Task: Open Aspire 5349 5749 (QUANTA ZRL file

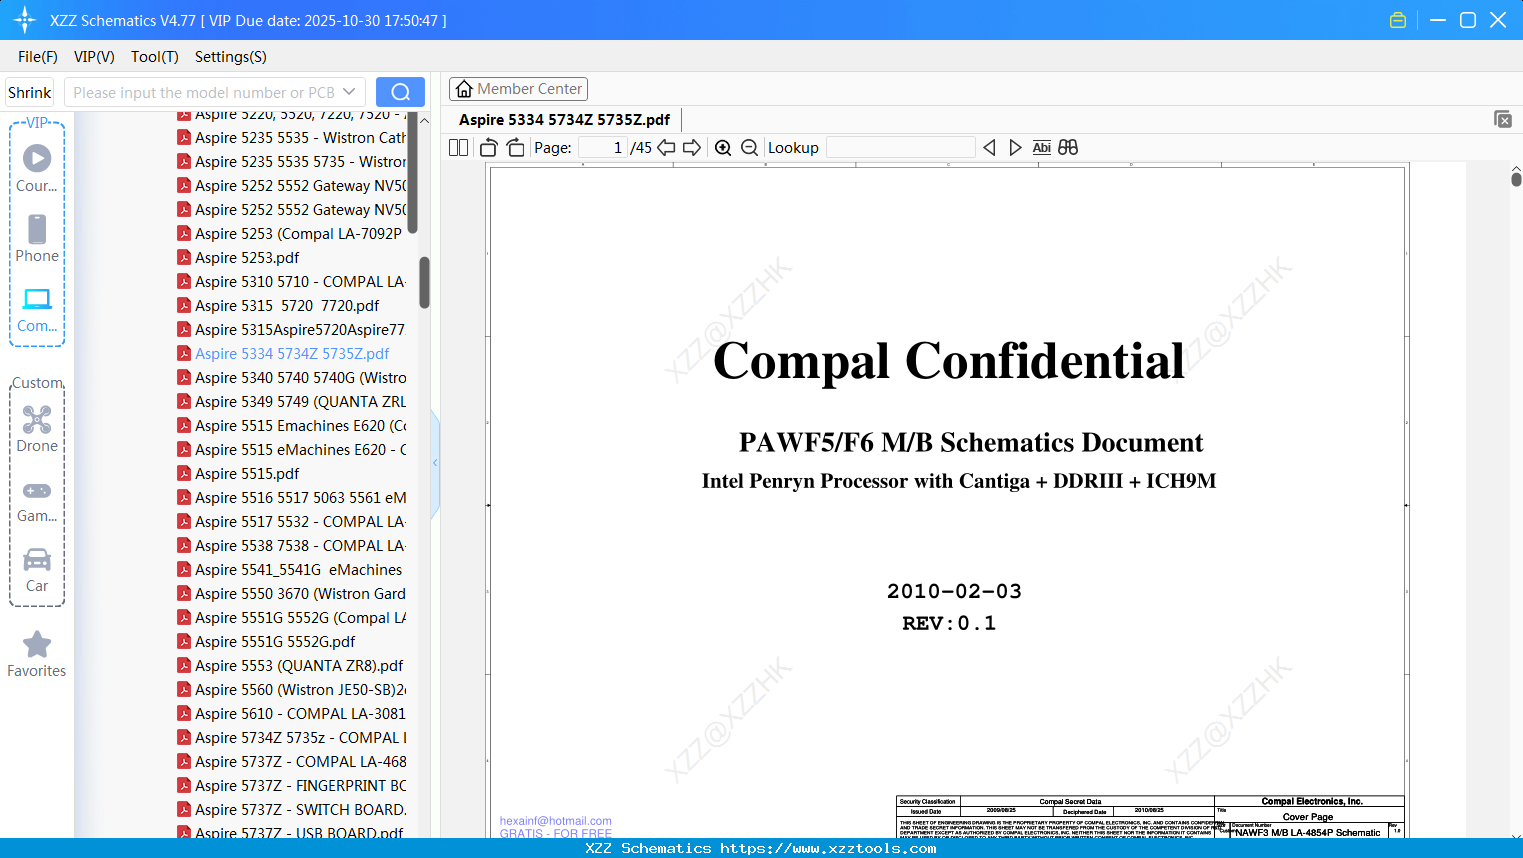Action: pos(292,402)
